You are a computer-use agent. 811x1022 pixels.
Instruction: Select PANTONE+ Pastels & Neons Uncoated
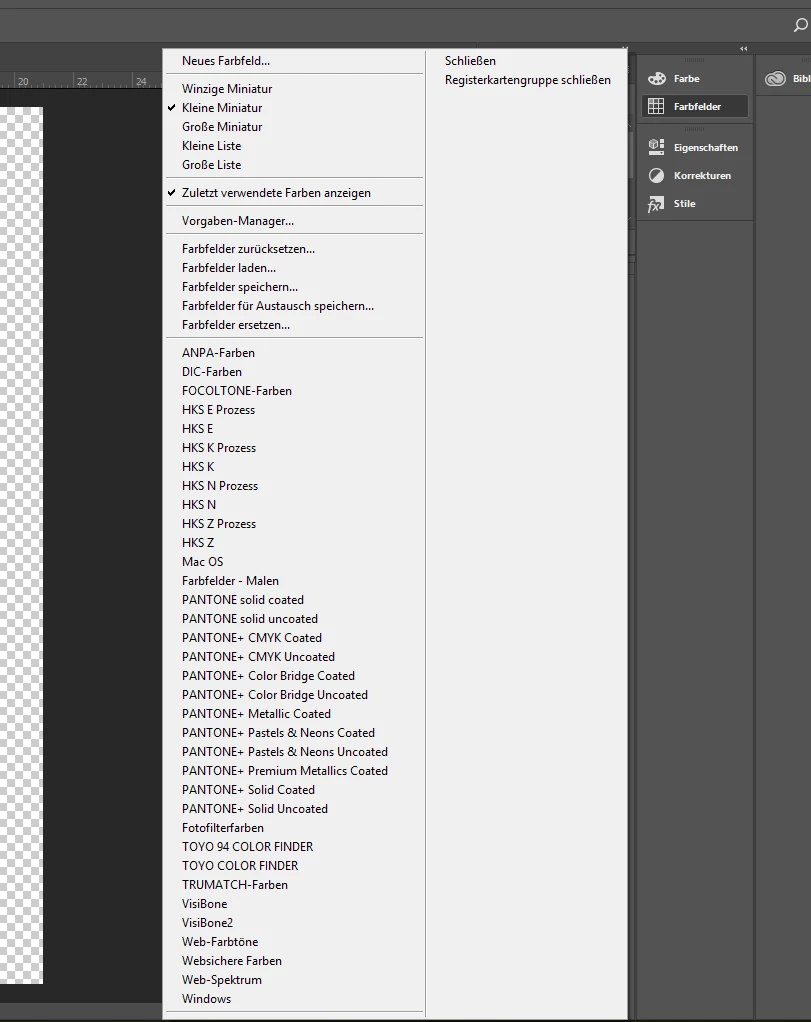[285, 752]
